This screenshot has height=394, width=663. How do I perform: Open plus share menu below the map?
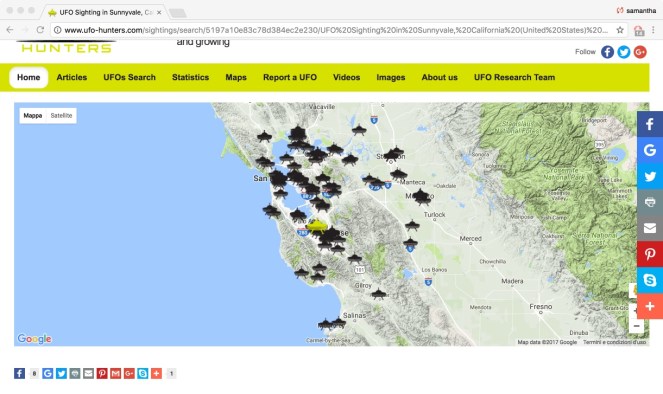click(x=156, y=373)
